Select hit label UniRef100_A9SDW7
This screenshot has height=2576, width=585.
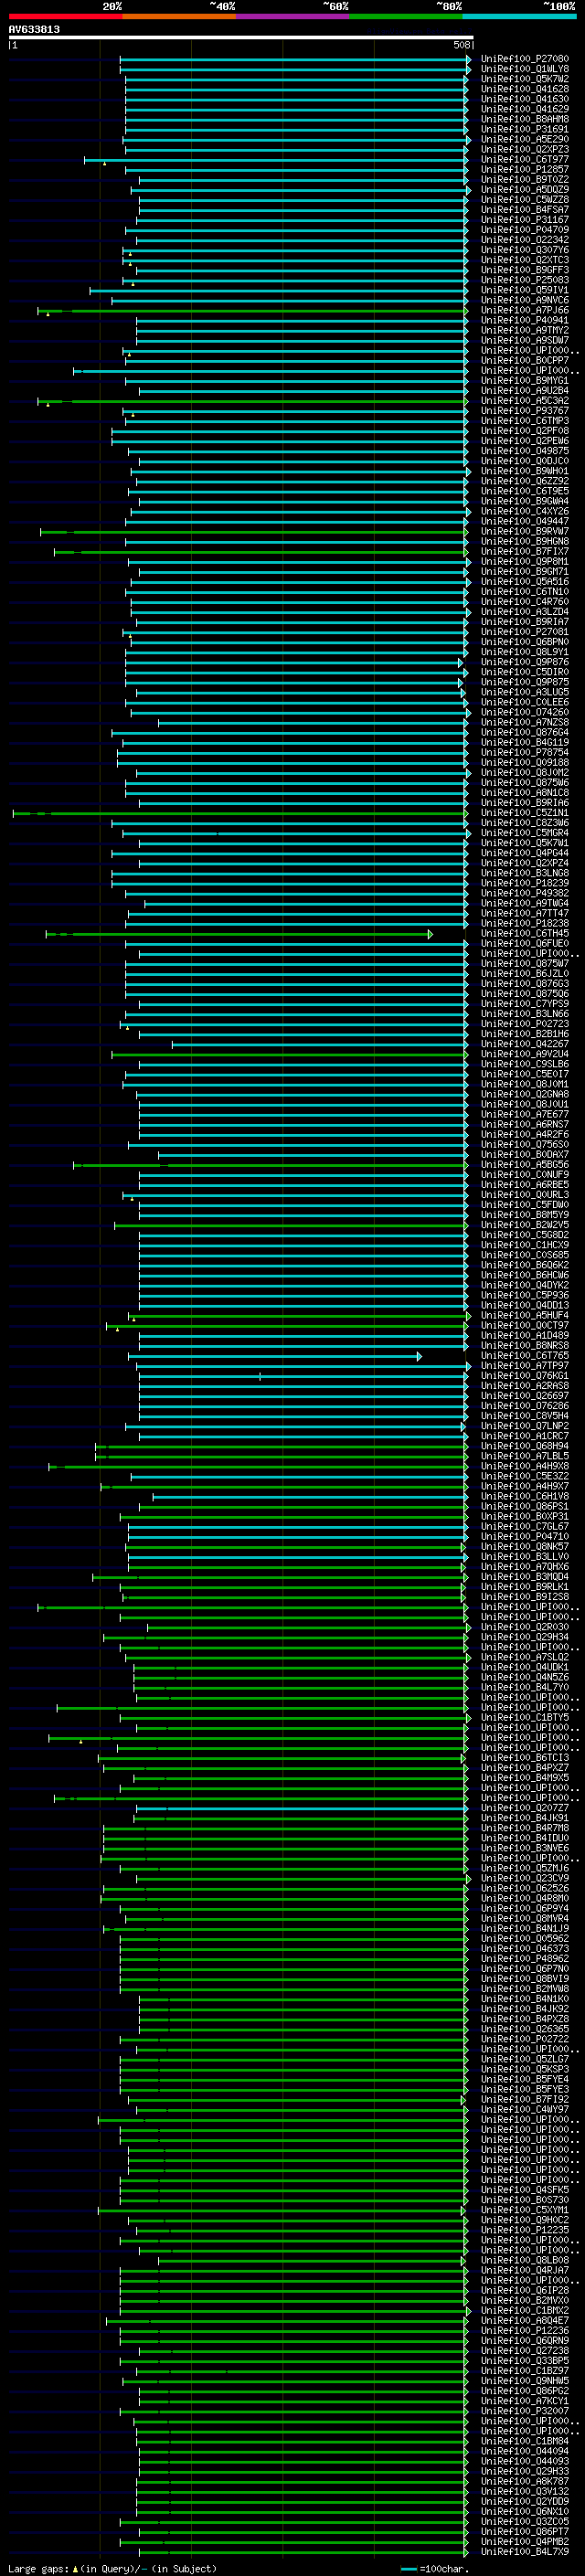(524, 341)
